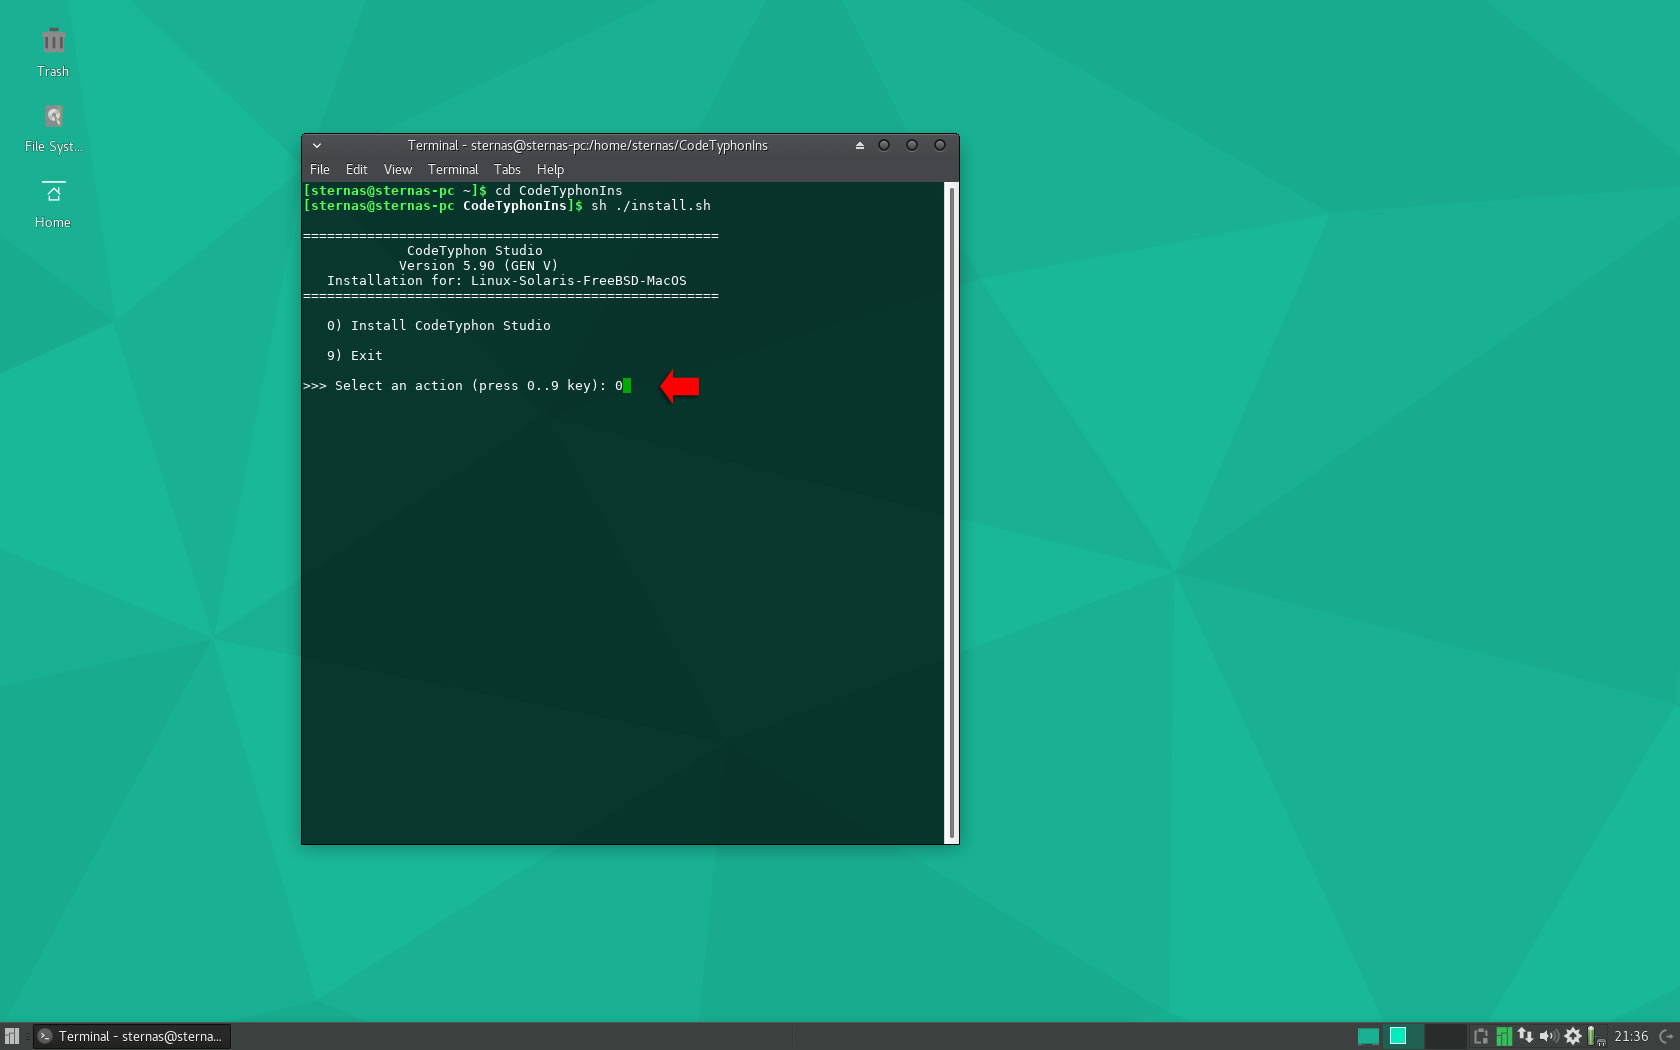This screenshot has width=1680, height=1050.
Task: Click the panel clock showing 21:36
Action: tap(1631, 1036)
